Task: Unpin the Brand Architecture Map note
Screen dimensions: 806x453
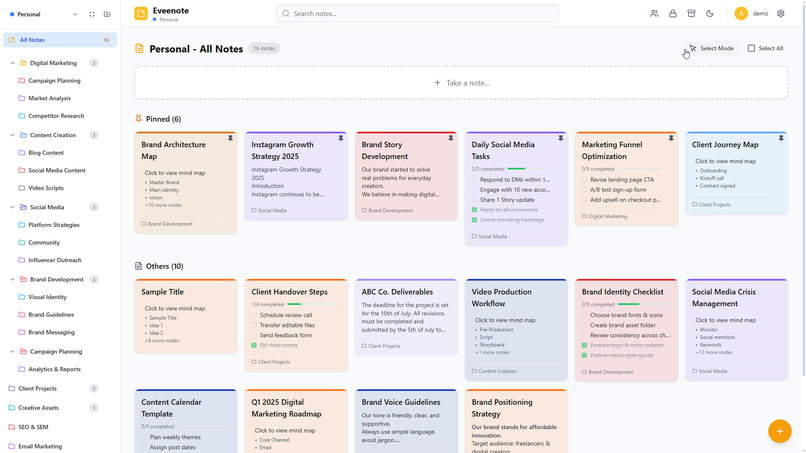Action: [230, 138]
